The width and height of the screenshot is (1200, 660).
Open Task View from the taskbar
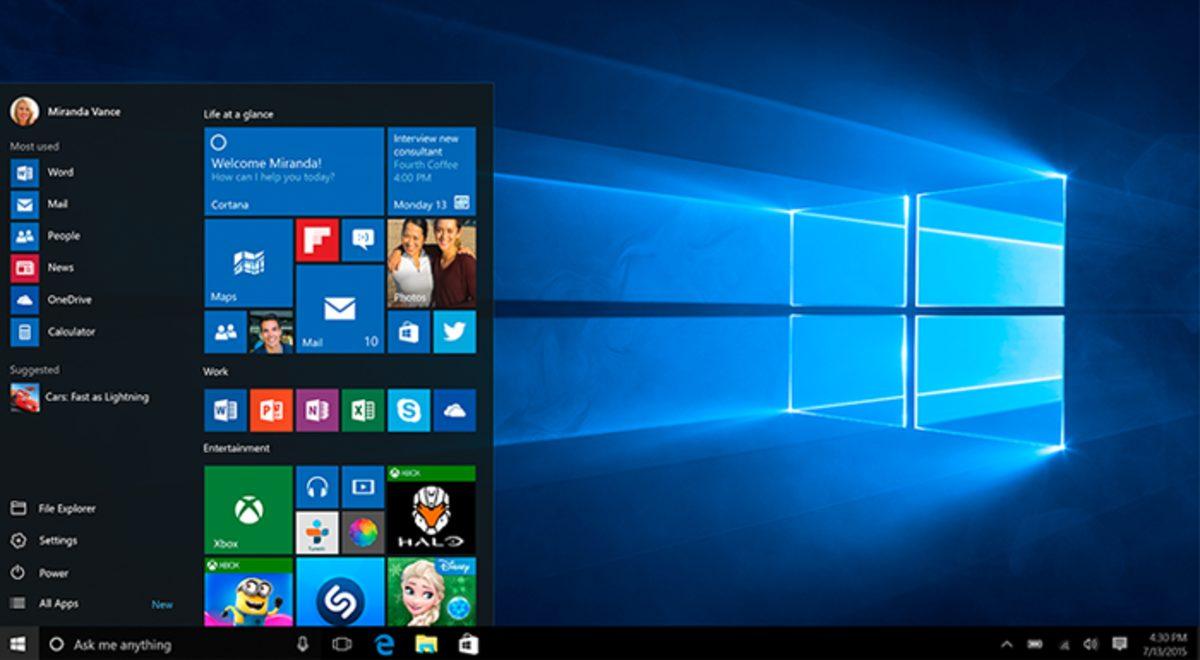pyautogui.click(x=341, y=646)
